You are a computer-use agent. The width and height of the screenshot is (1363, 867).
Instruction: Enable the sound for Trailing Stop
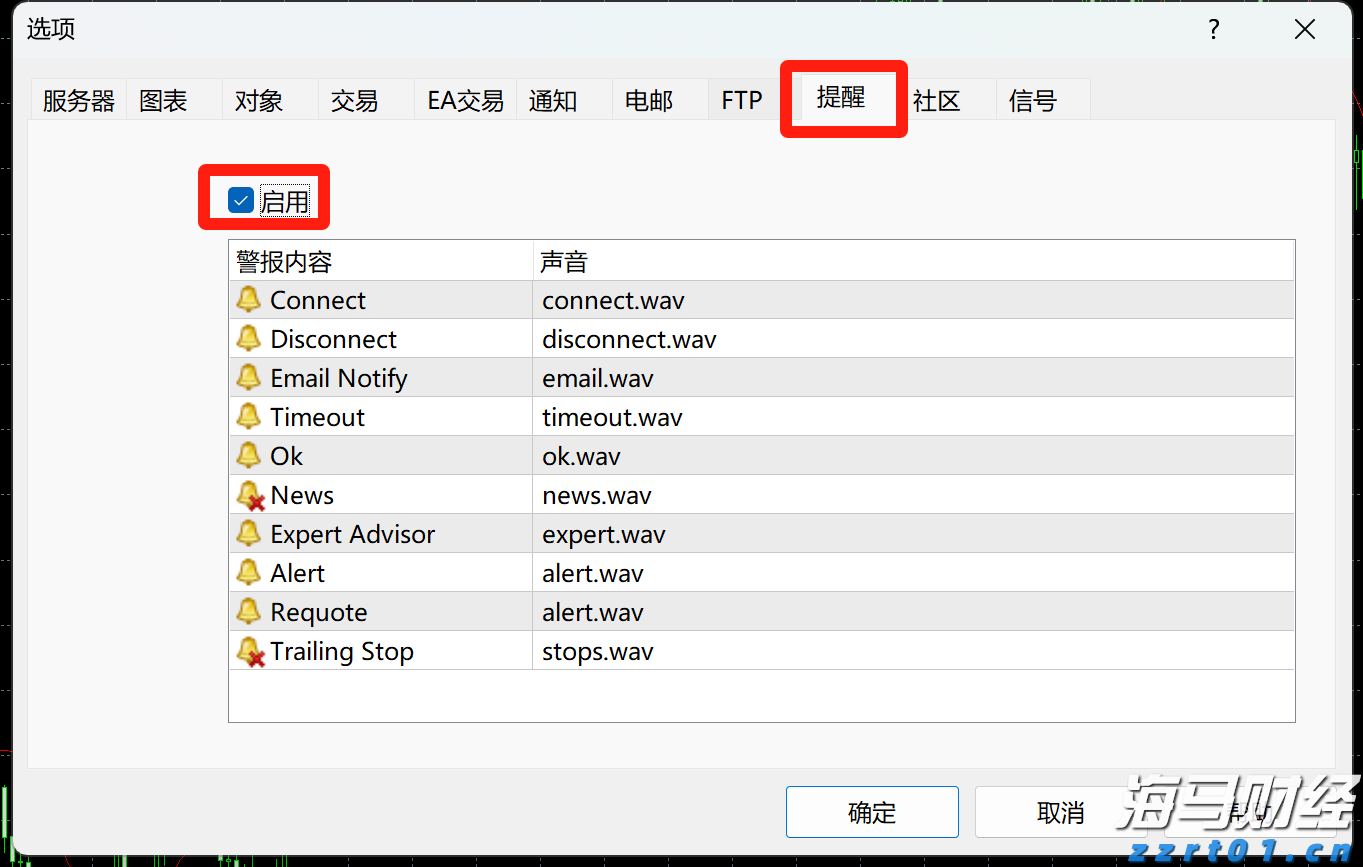pyautogui.click(x=248, y=650)
